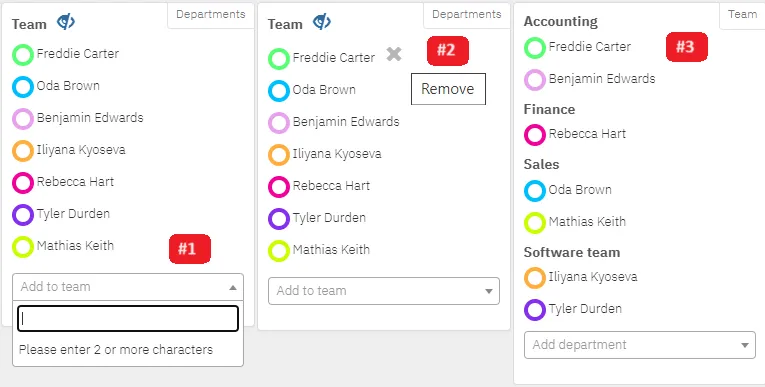The height and width of the screenshot is (387, 765).
Task: Click Benjamin Edwards' lilac circle under Accounting
Action: click(535, 80)
